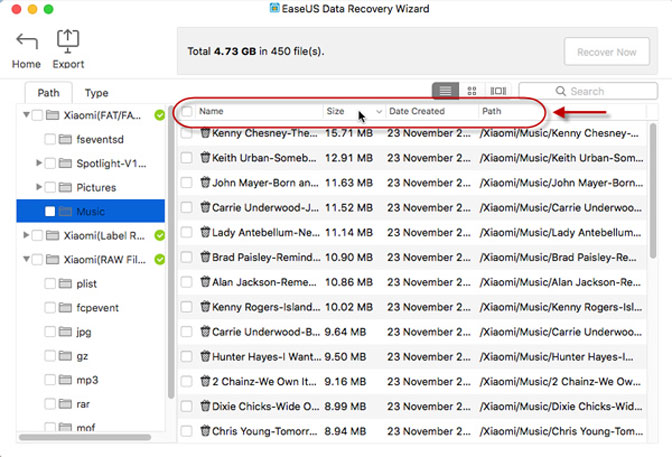The image size is (672, 457).
Task: Click trash icon beside Keith Urban file
Action: [205, 158]
